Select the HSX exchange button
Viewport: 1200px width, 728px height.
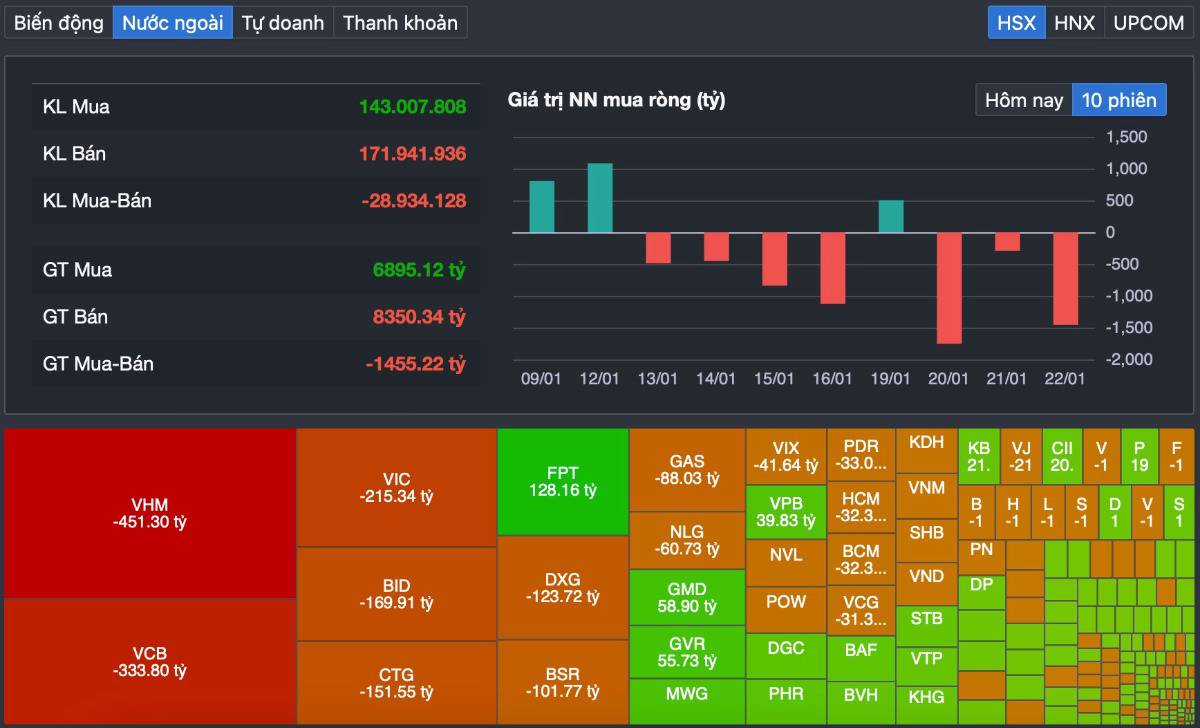[1017, 22]
